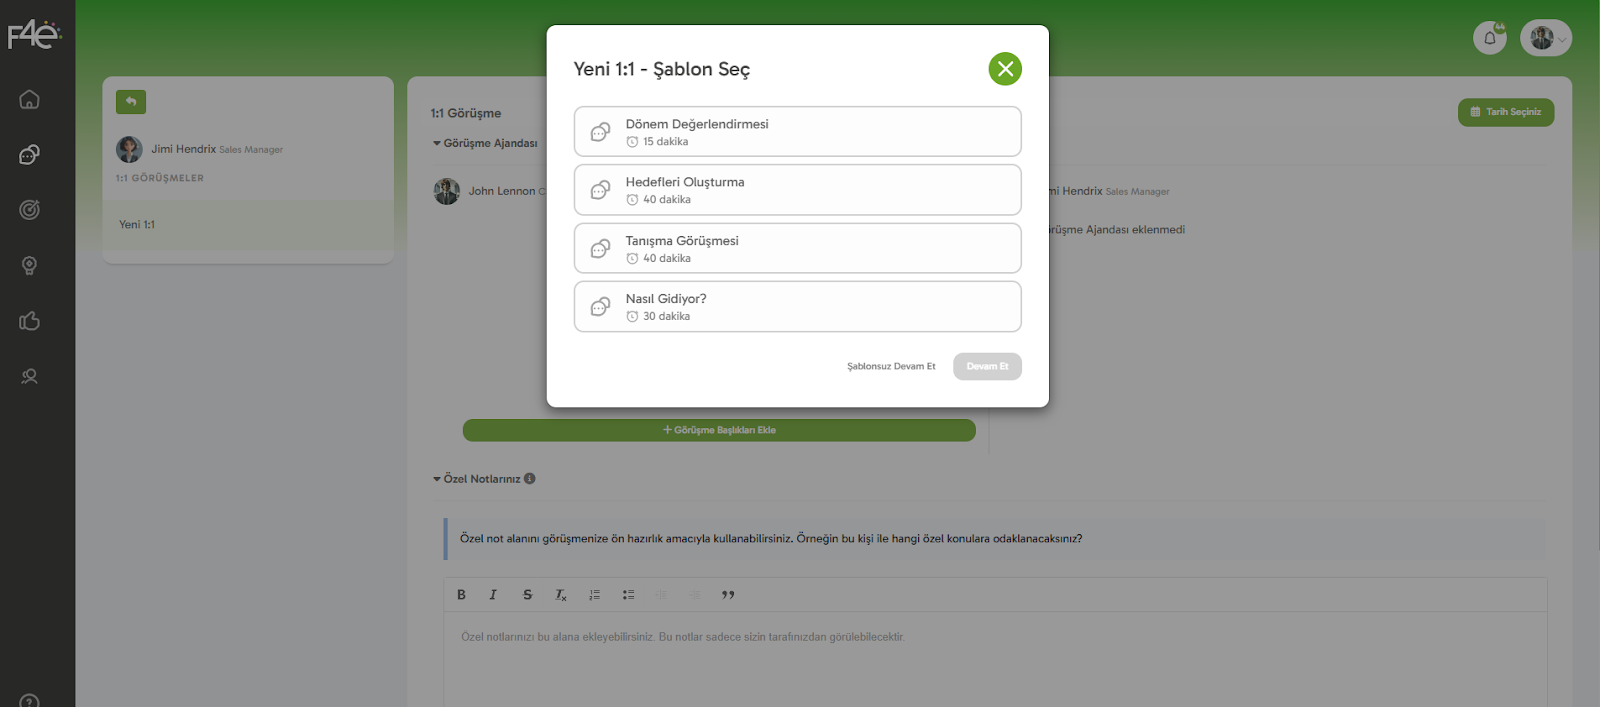Close the Şablon Seç dialog
Image resolution: width=1600 pixels, height=707 pixels.
1005,69
